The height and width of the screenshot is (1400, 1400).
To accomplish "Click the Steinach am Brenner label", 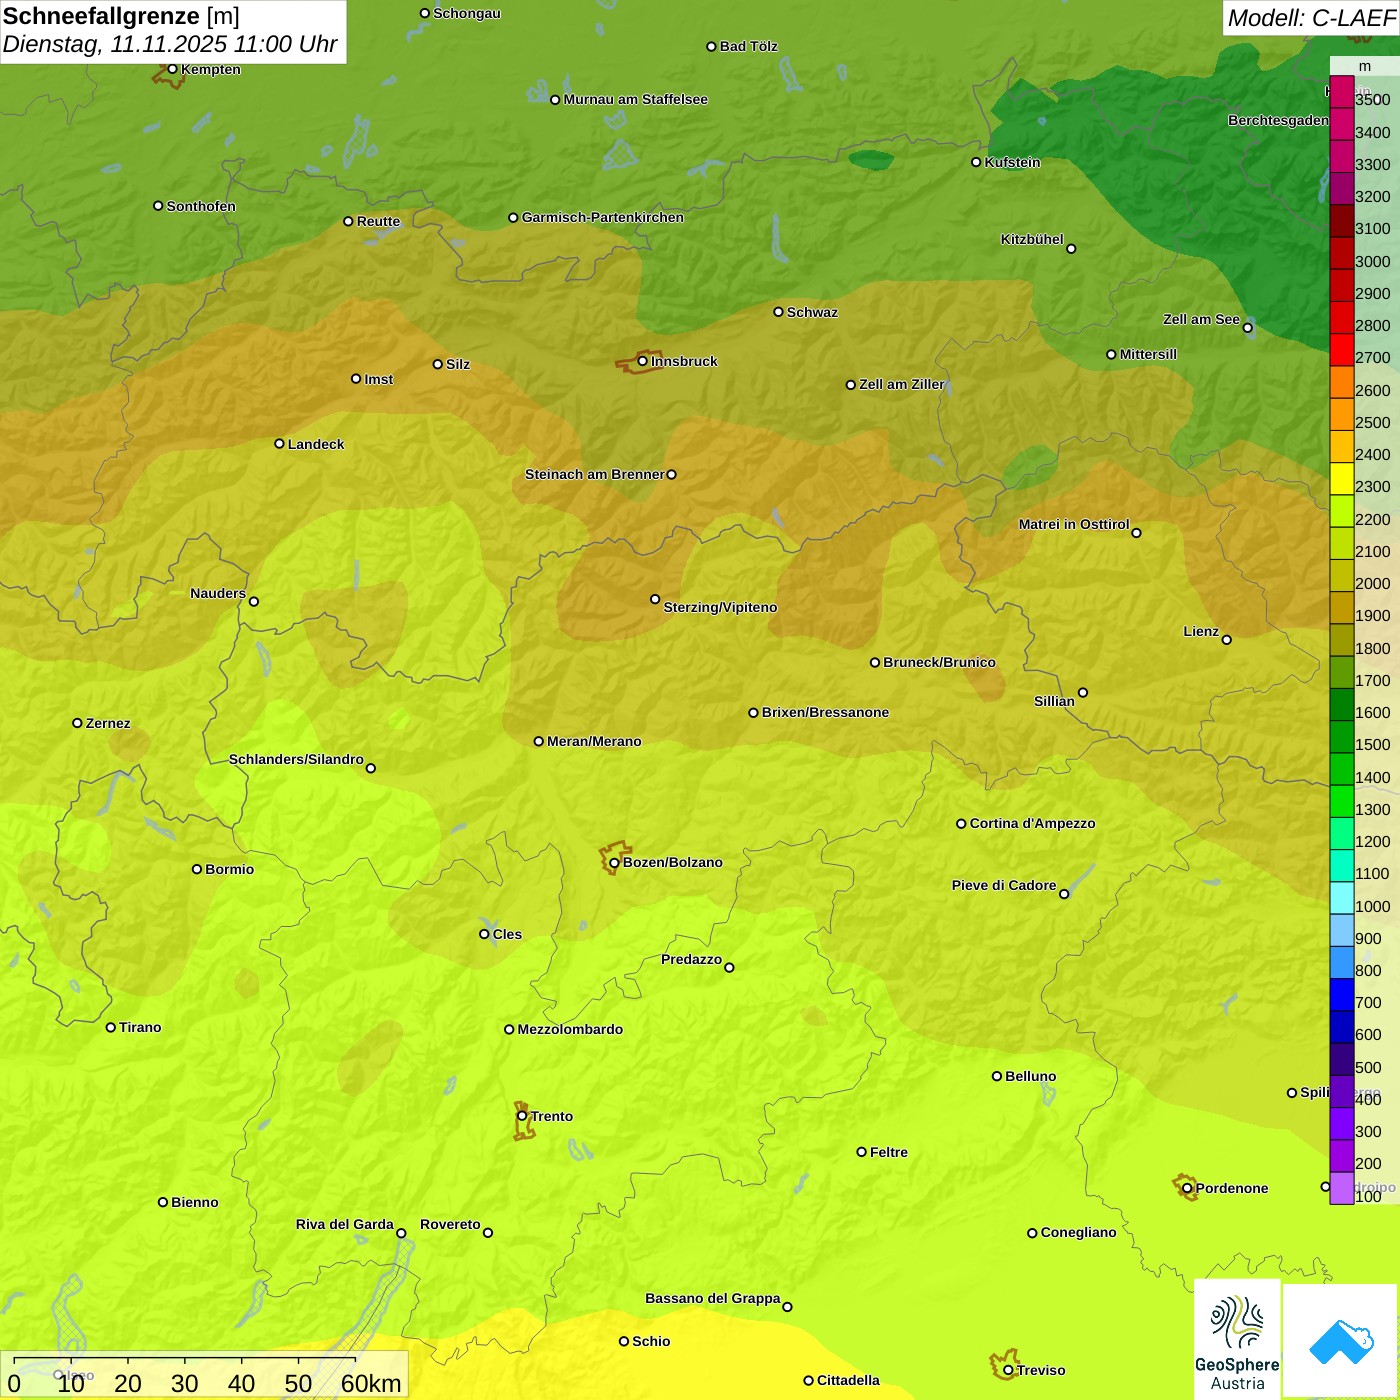I will (595, 474).
